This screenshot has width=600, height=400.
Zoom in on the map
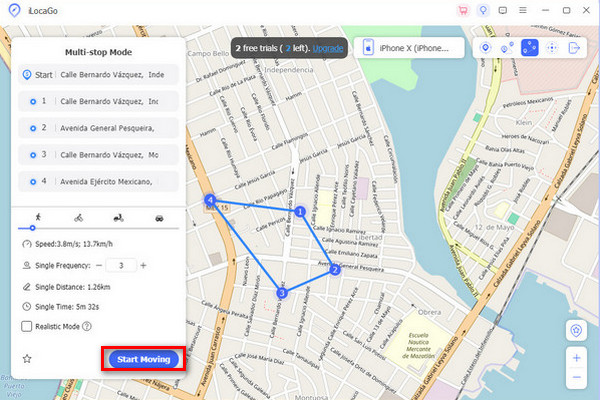click(575, 358)
